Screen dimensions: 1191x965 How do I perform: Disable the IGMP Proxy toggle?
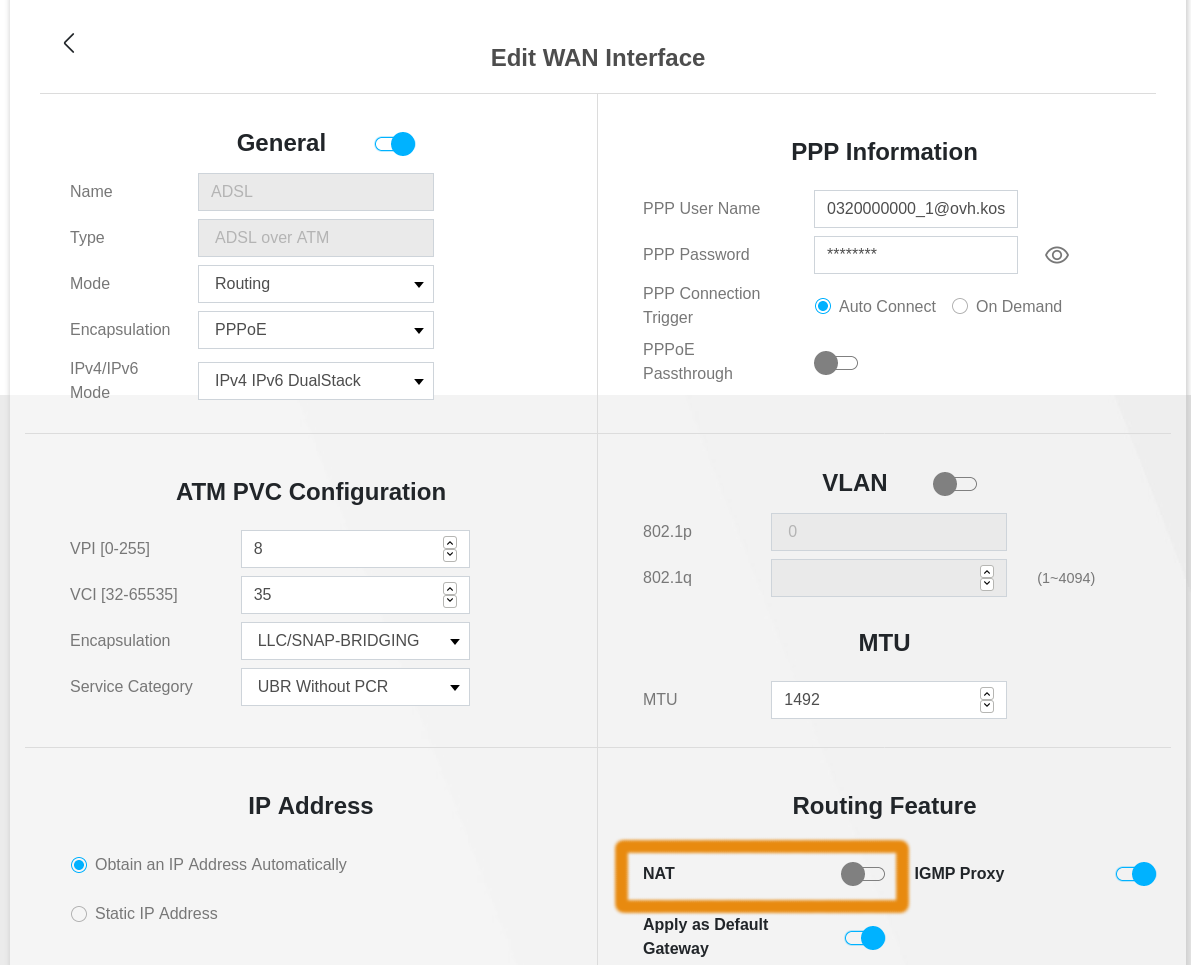click(1135, 874)
